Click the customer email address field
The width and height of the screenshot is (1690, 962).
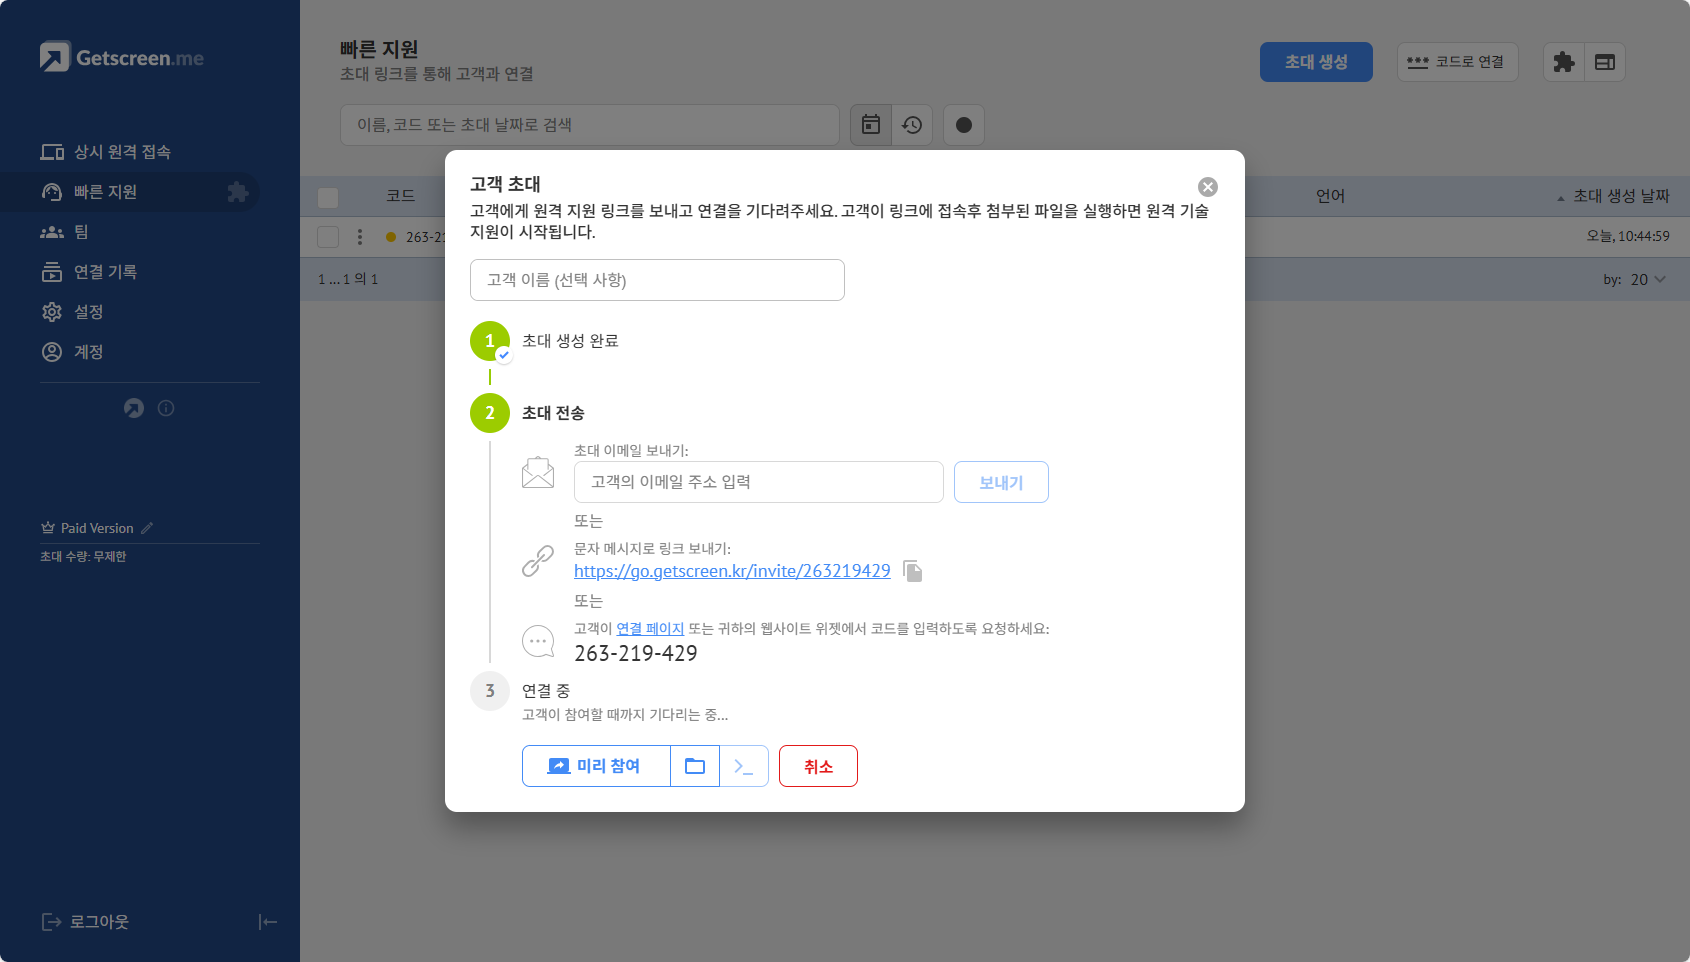click(759, 482)
